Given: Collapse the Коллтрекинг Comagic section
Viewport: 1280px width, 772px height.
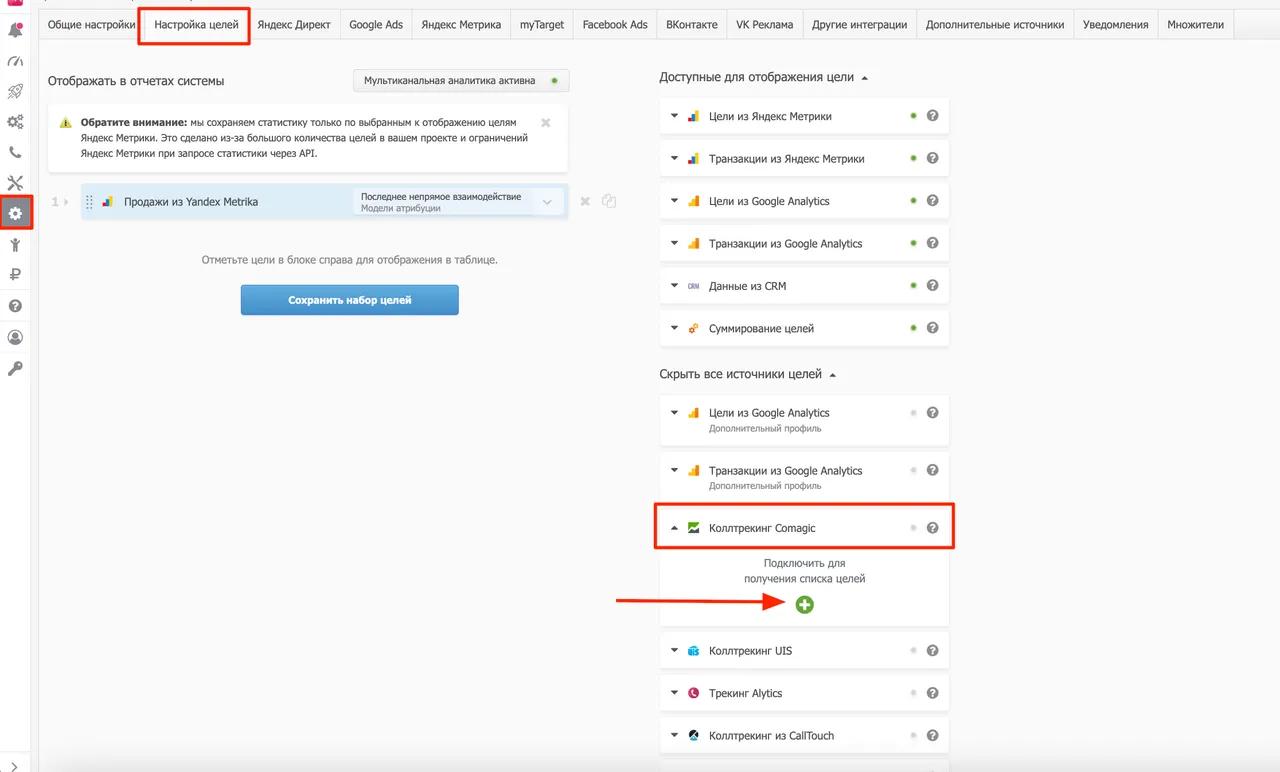Looking at the screenshot, I should 675,528.
